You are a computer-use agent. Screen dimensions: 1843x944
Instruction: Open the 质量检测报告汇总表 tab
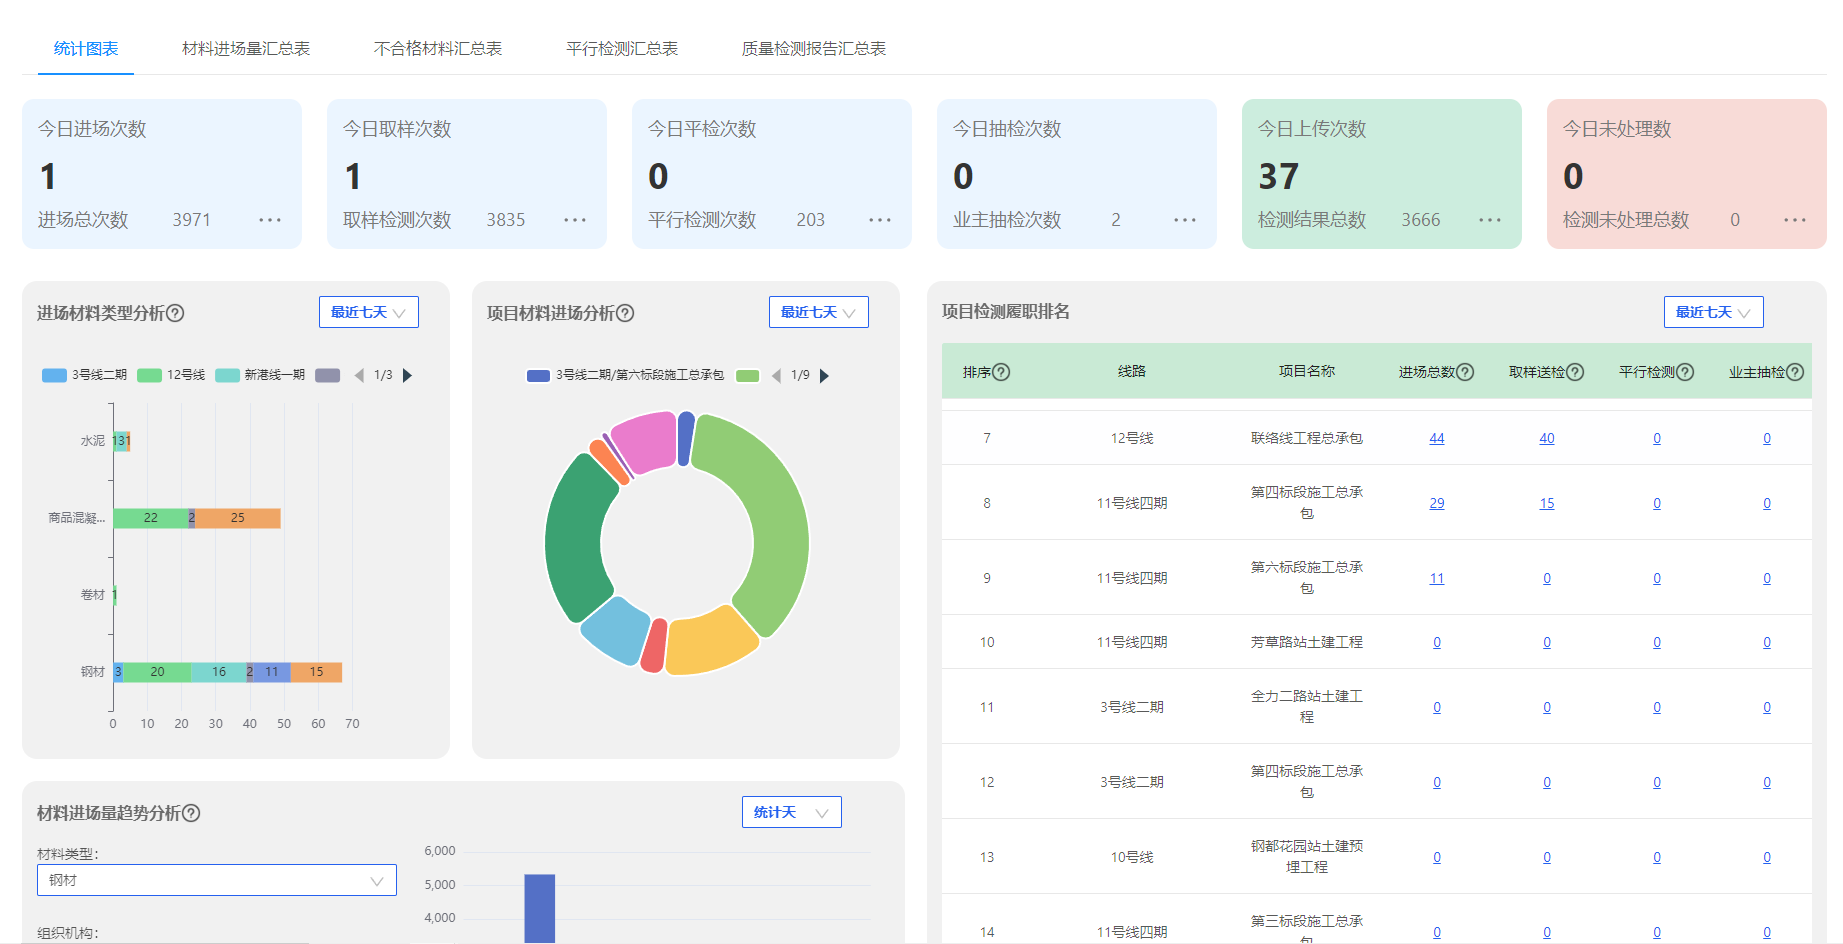(813, 49)
